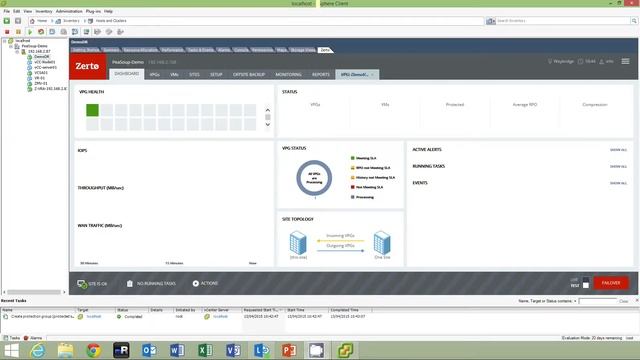Click the this-site building in Site Topology
This screenshot has height=360, width=640.
pyautogui.click(x=298, y=243)
